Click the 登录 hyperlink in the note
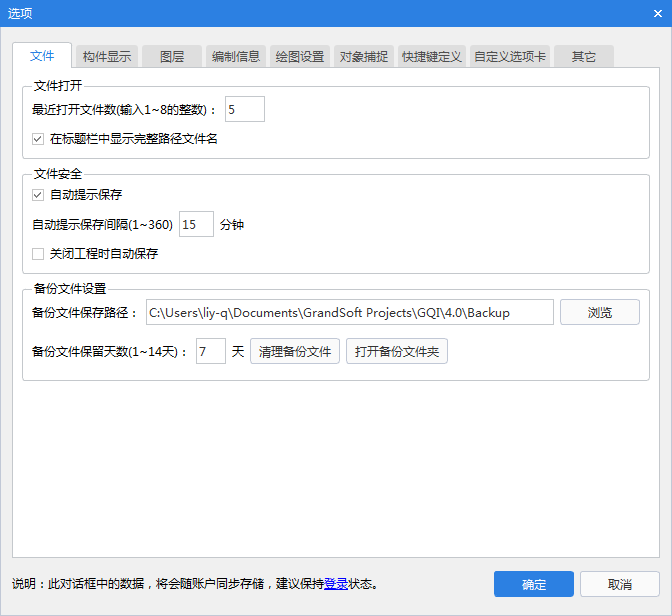Viewport: 672px width, 616px height. (335, 584)
